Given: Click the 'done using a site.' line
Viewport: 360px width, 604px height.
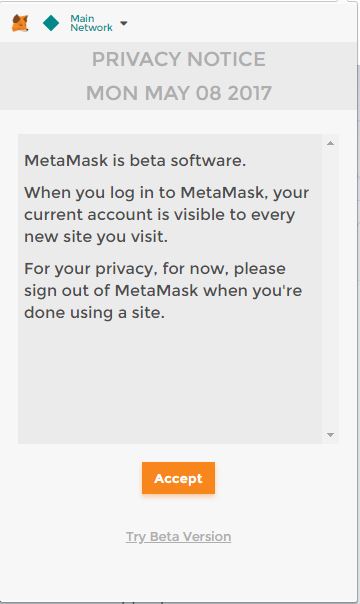Looking at the screenshot, I should [x=94, y=312].
